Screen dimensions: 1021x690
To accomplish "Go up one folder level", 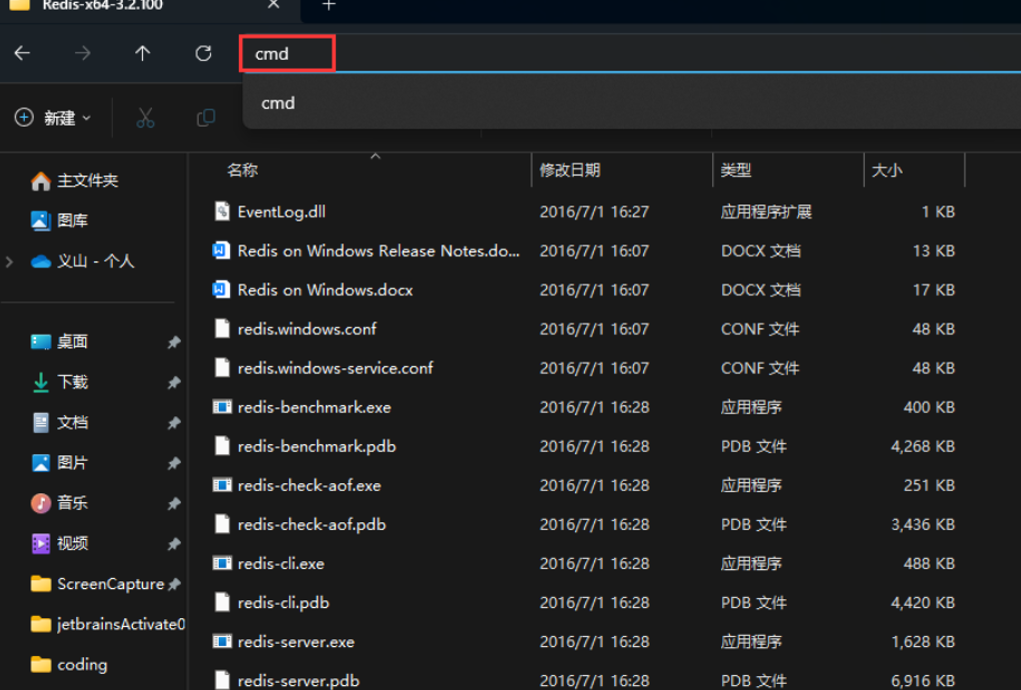I will click(x=143, y=53).
